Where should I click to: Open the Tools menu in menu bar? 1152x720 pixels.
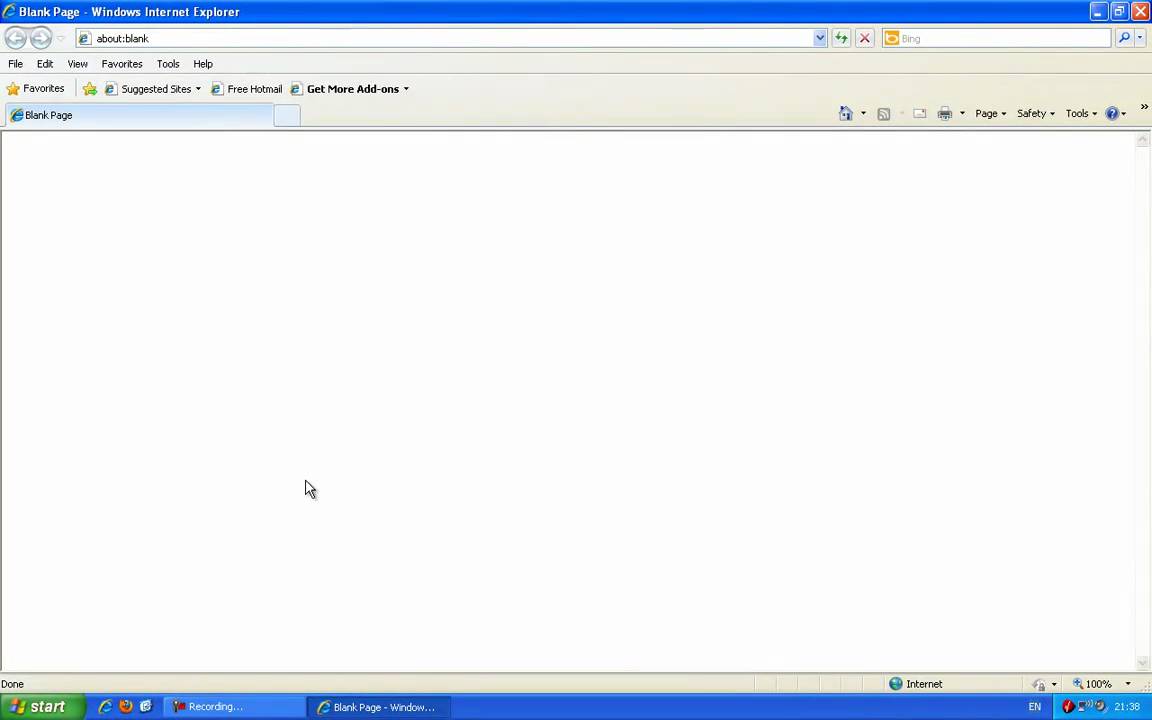pos(168,64)
